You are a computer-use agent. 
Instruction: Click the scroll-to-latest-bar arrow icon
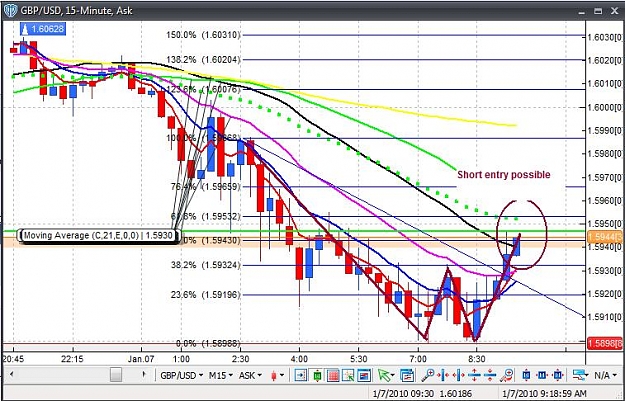[x=301, y=375]
